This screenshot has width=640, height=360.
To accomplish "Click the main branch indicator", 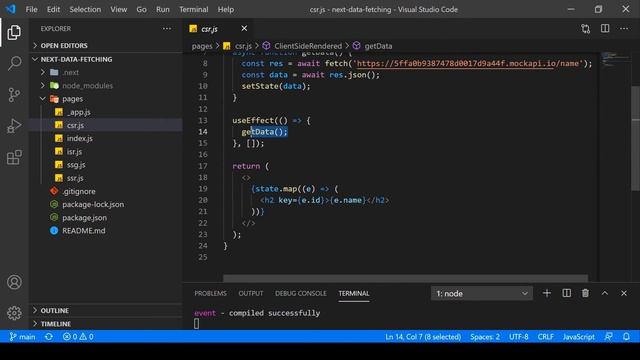I will 22,337.
